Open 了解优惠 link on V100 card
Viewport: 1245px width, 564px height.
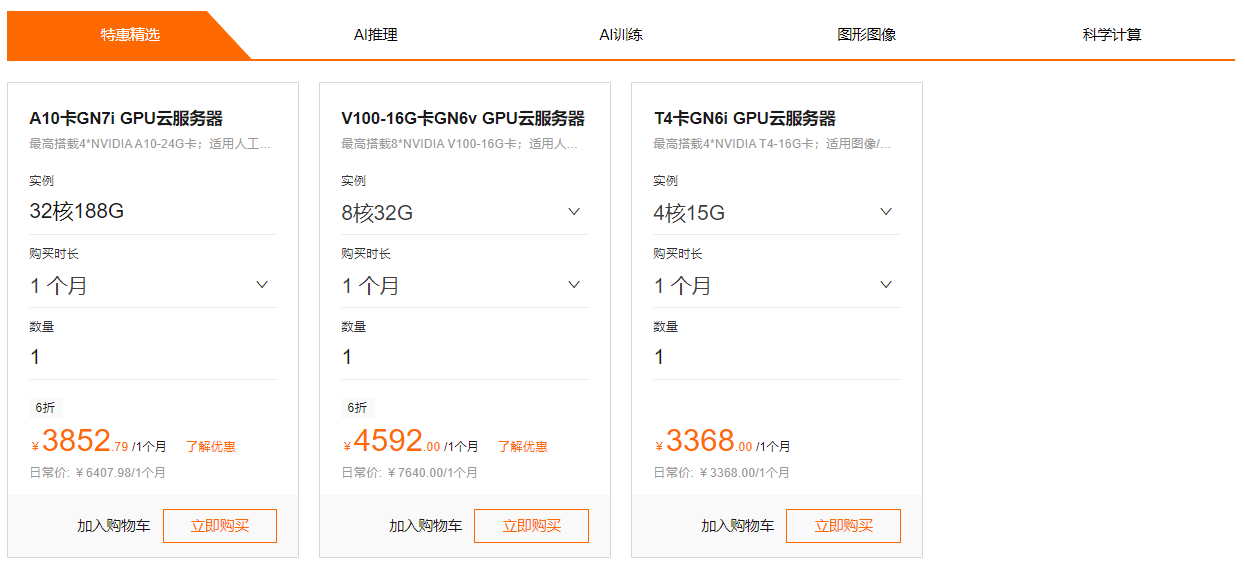[x=523, y=447]
